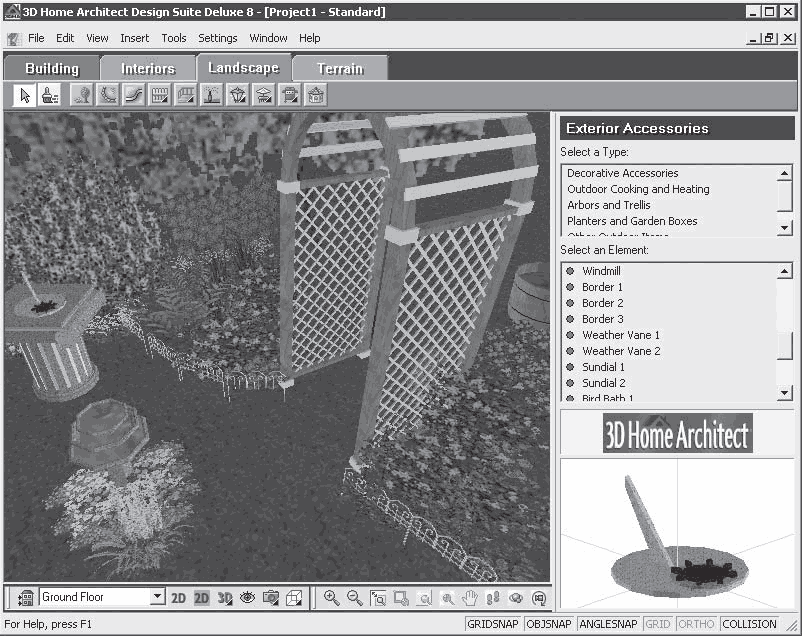
Task: Toggle GRIDSNAP in status bar
Action: (493, 624)
